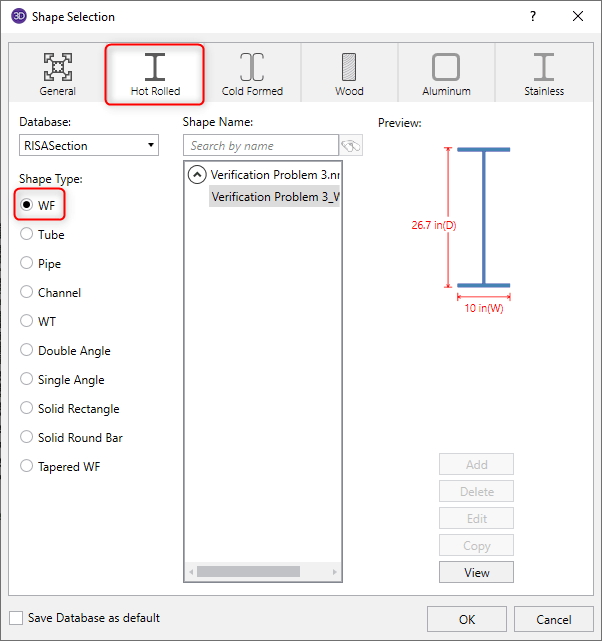Select the Tapered WF option
The image size is (602, 641).
[x=27, y=467]
